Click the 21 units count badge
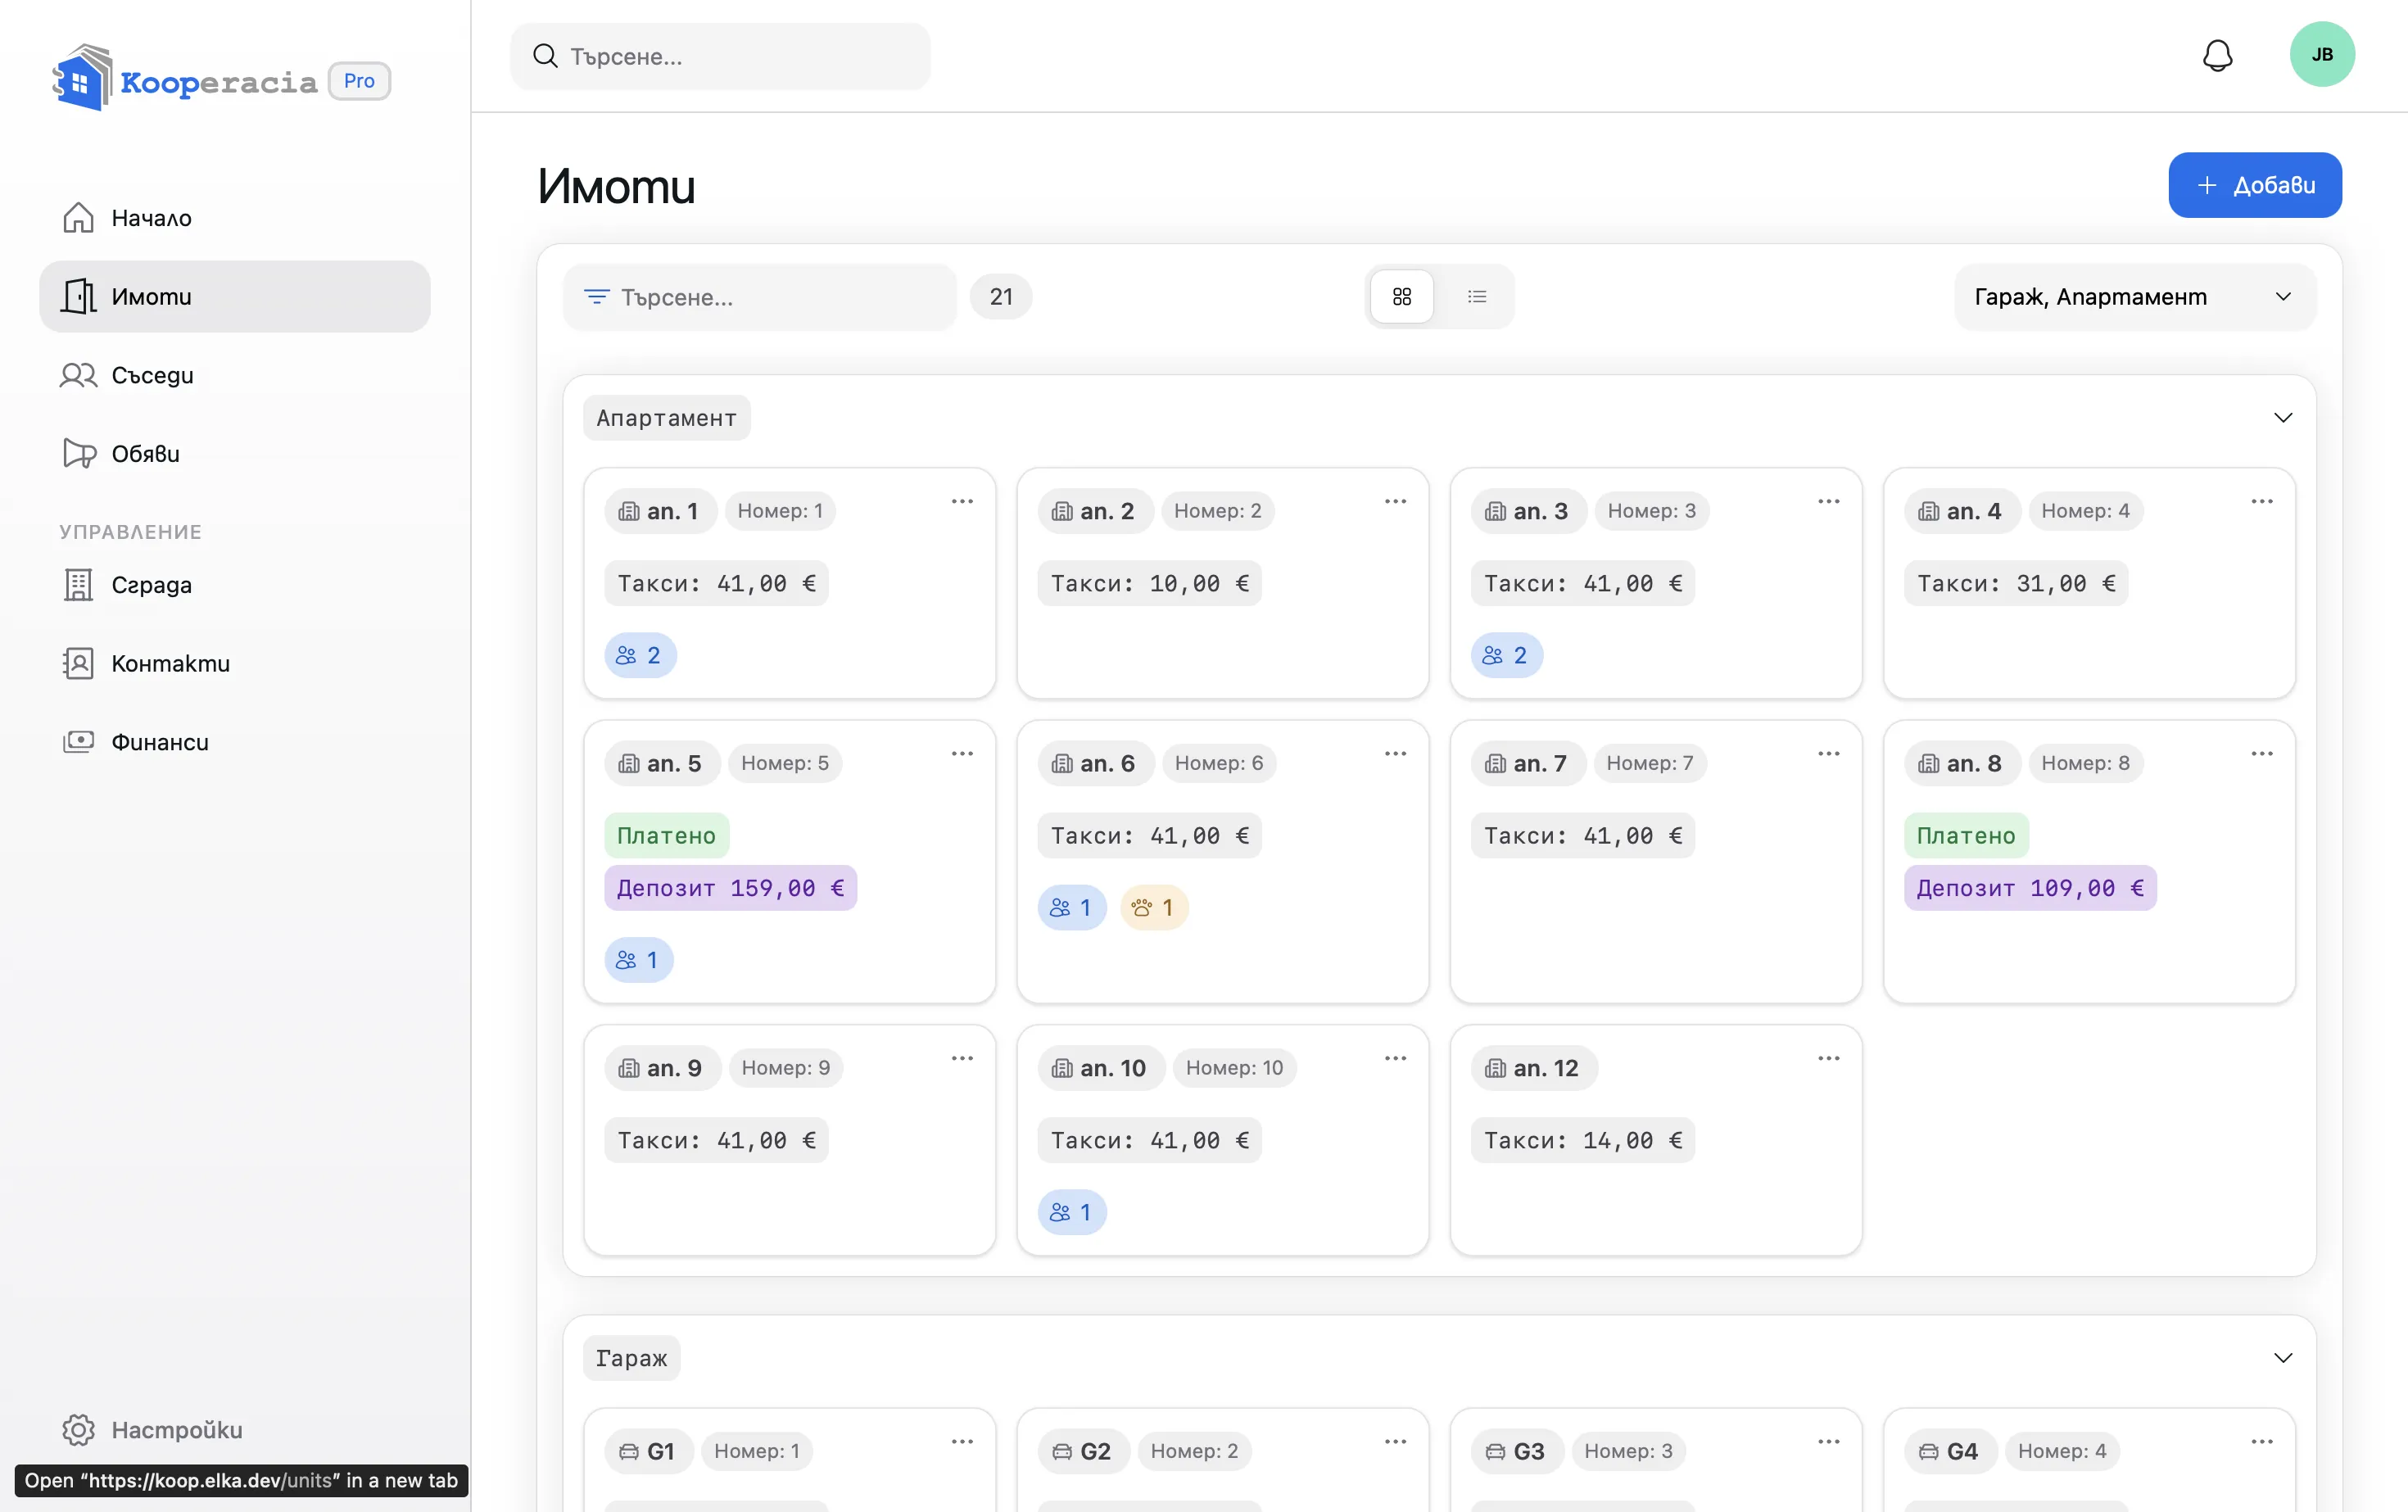2408x1512 pixels. [1001, 297]
